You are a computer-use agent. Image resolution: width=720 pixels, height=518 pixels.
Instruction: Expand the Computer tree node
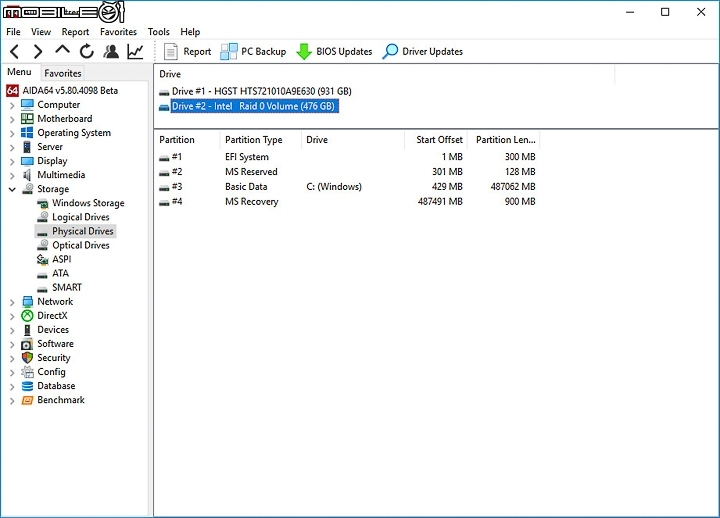(x=12, y=105)
